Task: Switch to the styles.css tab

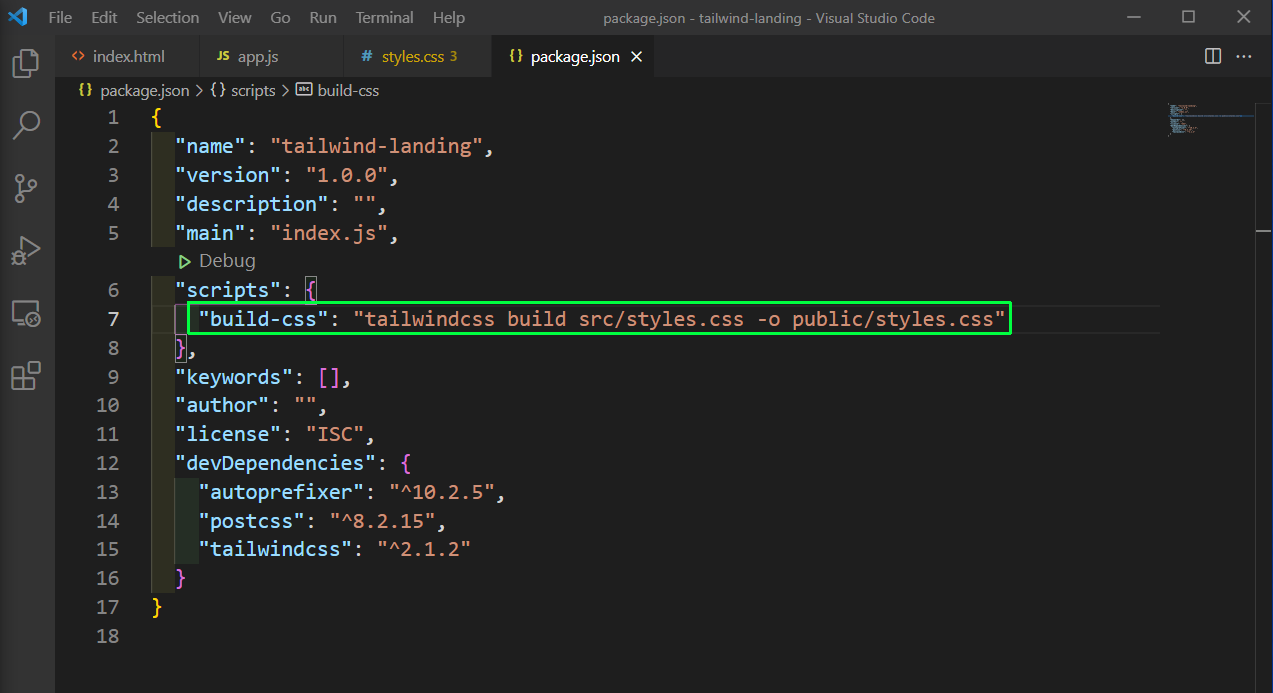Action: pos(418,57)
